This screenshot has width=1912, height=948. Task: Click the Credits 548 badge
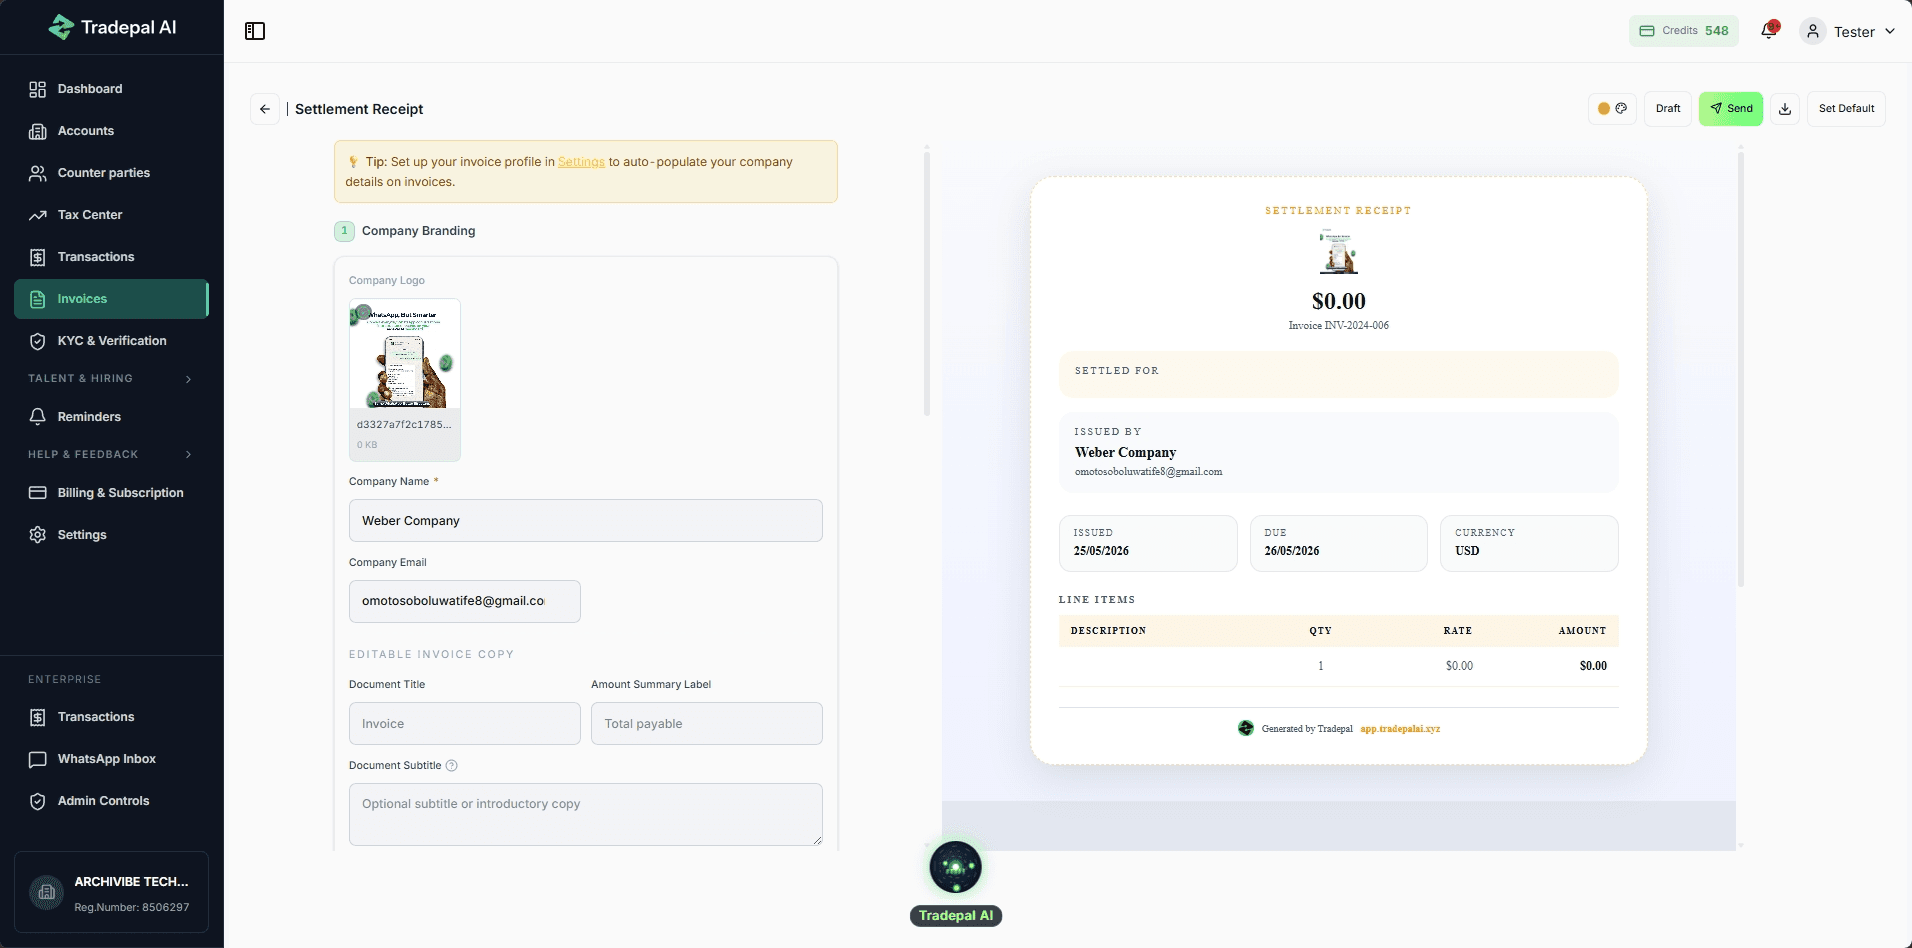1684,31
